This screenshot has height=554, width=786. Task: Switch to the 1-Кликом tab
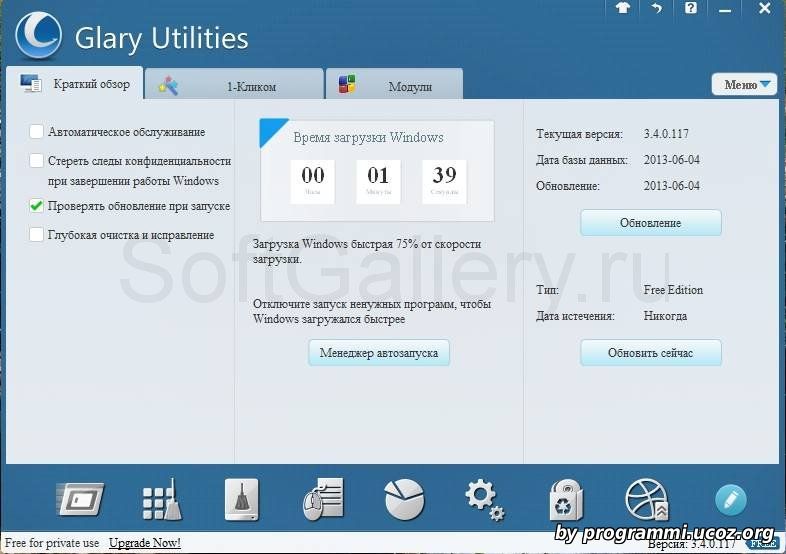[x=235, y=86]
